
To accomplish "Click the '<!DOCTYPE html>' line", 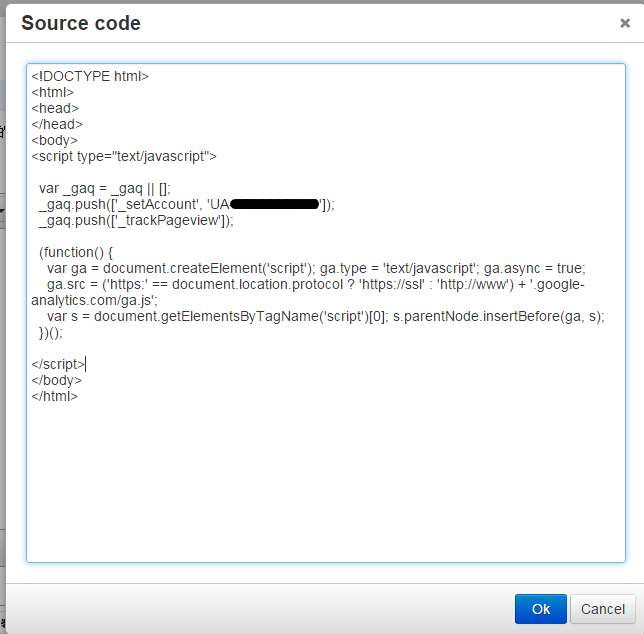I will 90,76.
